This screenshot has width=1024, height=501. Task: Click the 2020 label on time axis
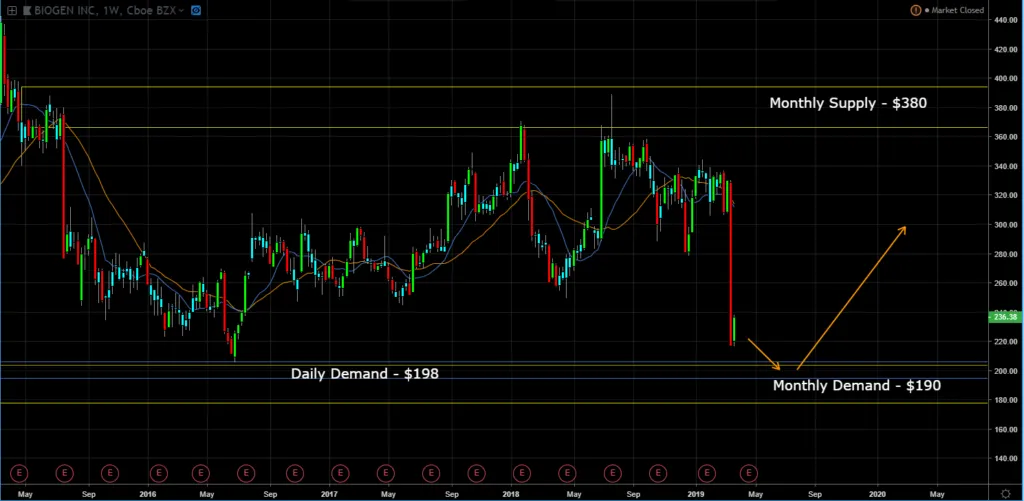[x=878, y=494]
